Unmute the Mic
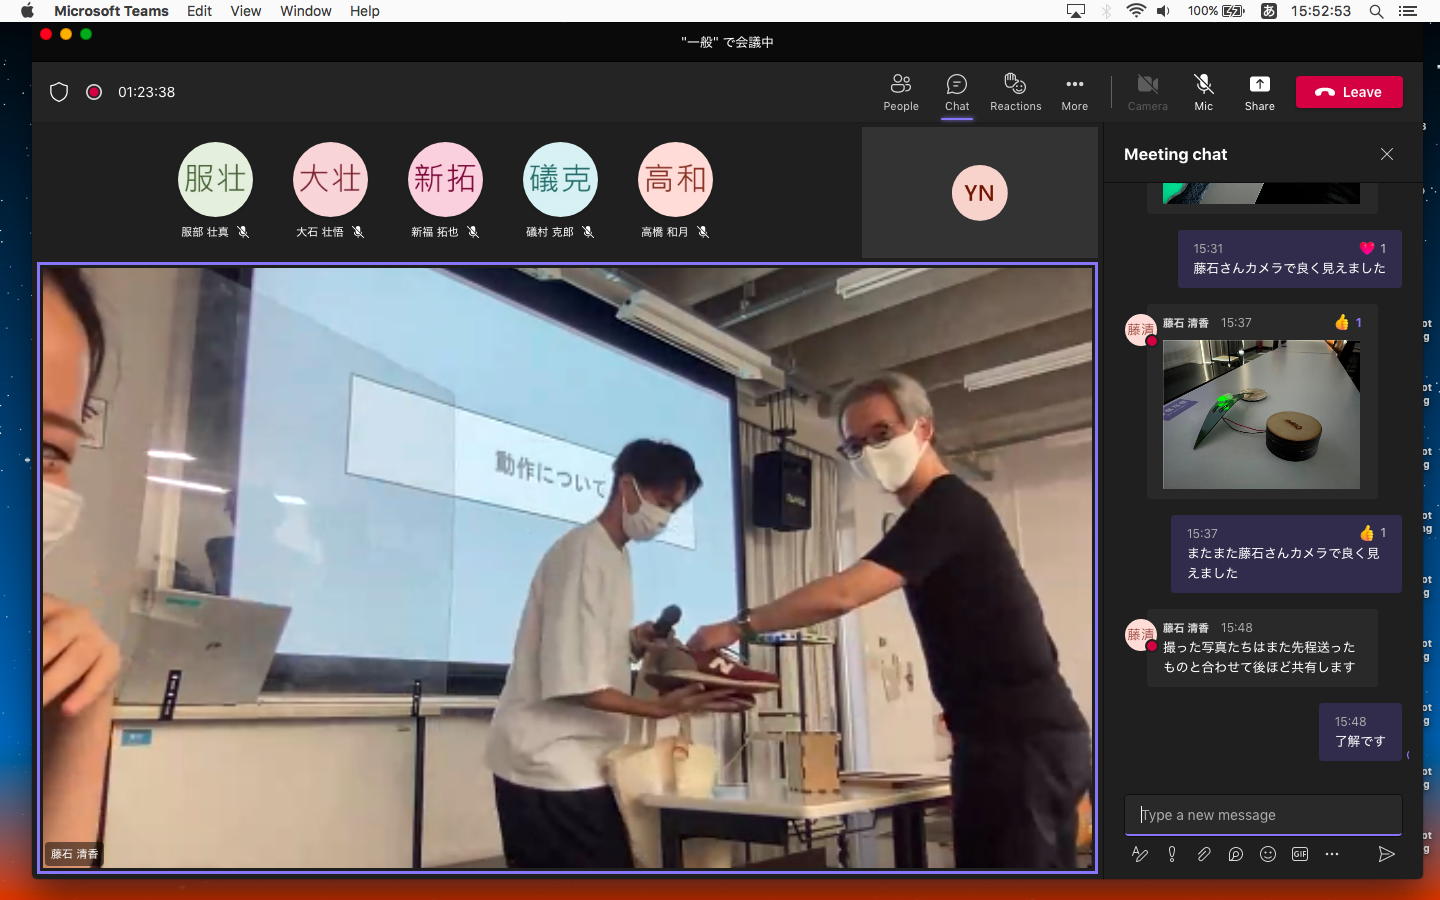Image resolution: width=1440 pixels, height=900 pixels. point(1203,92)
